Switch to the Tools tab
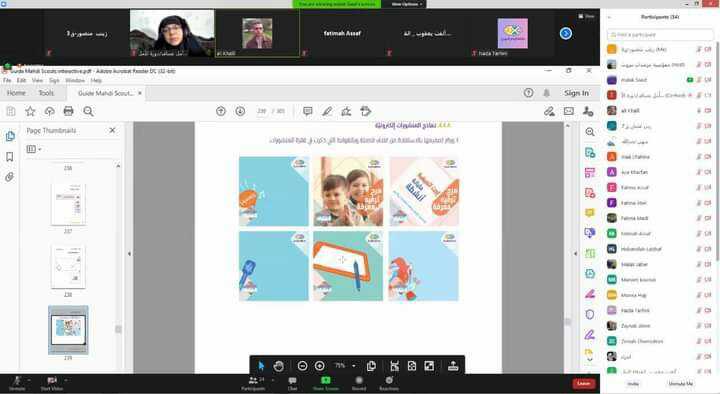Screen dimensions: 720x394 46,93
